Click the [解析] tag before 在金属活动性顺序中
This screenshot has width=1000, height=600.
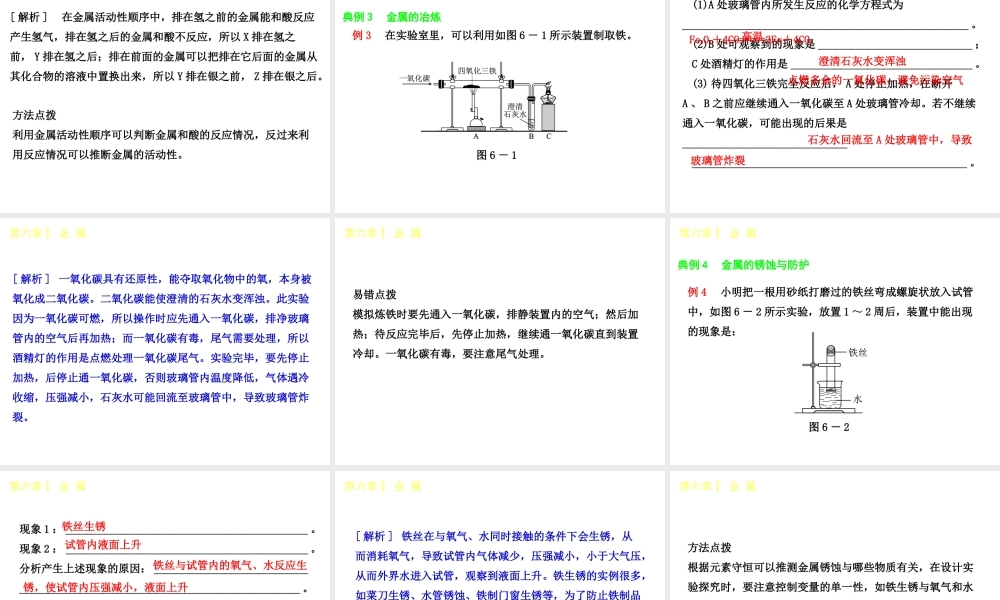(x=29, y=17)
